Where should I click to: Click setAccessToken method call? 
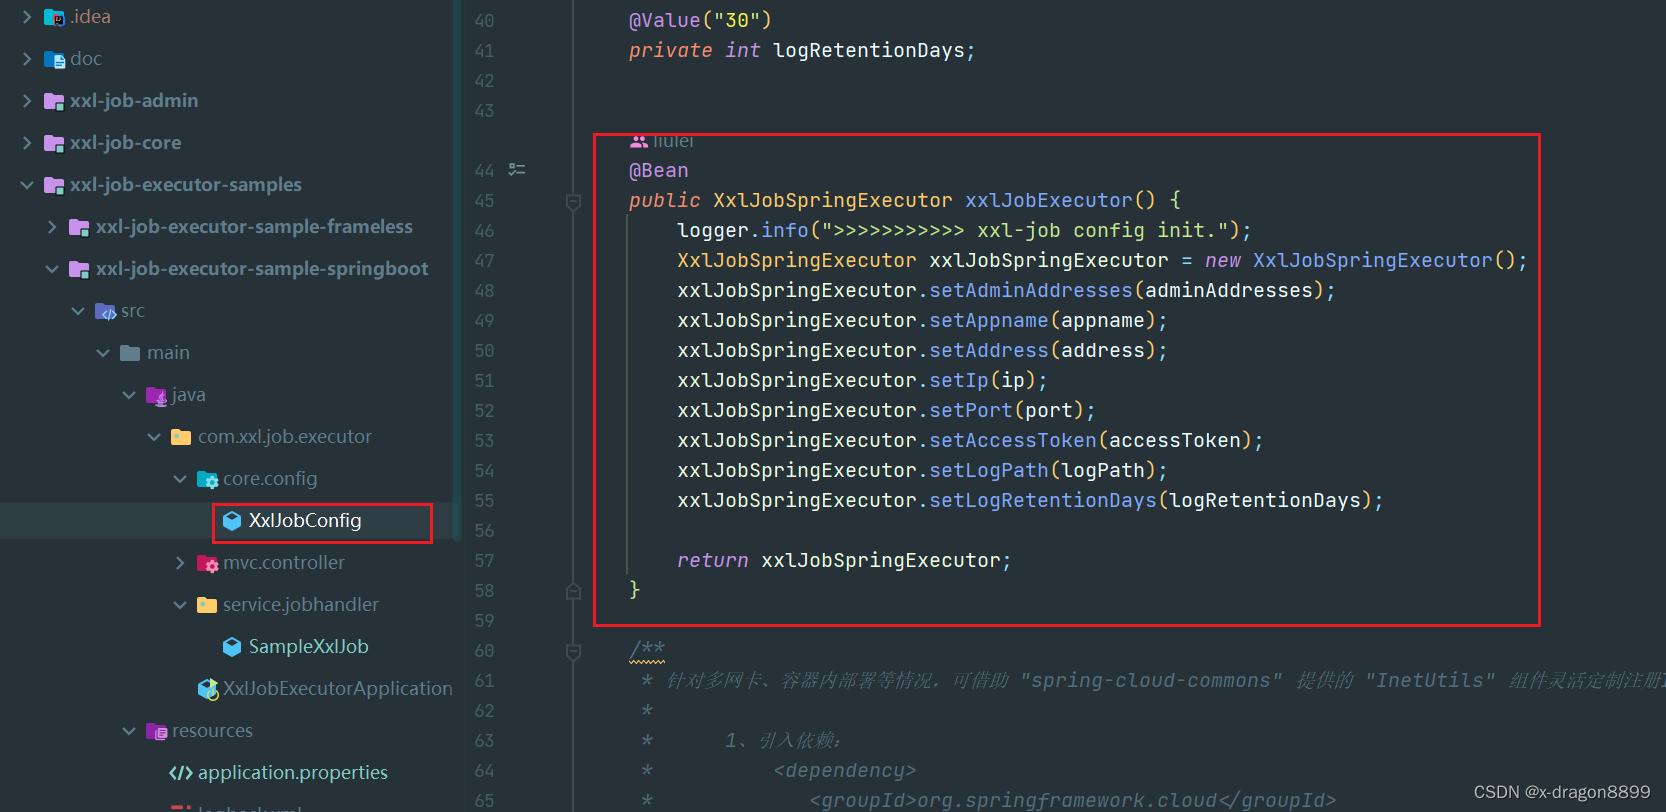click(x=1013, y=441)
